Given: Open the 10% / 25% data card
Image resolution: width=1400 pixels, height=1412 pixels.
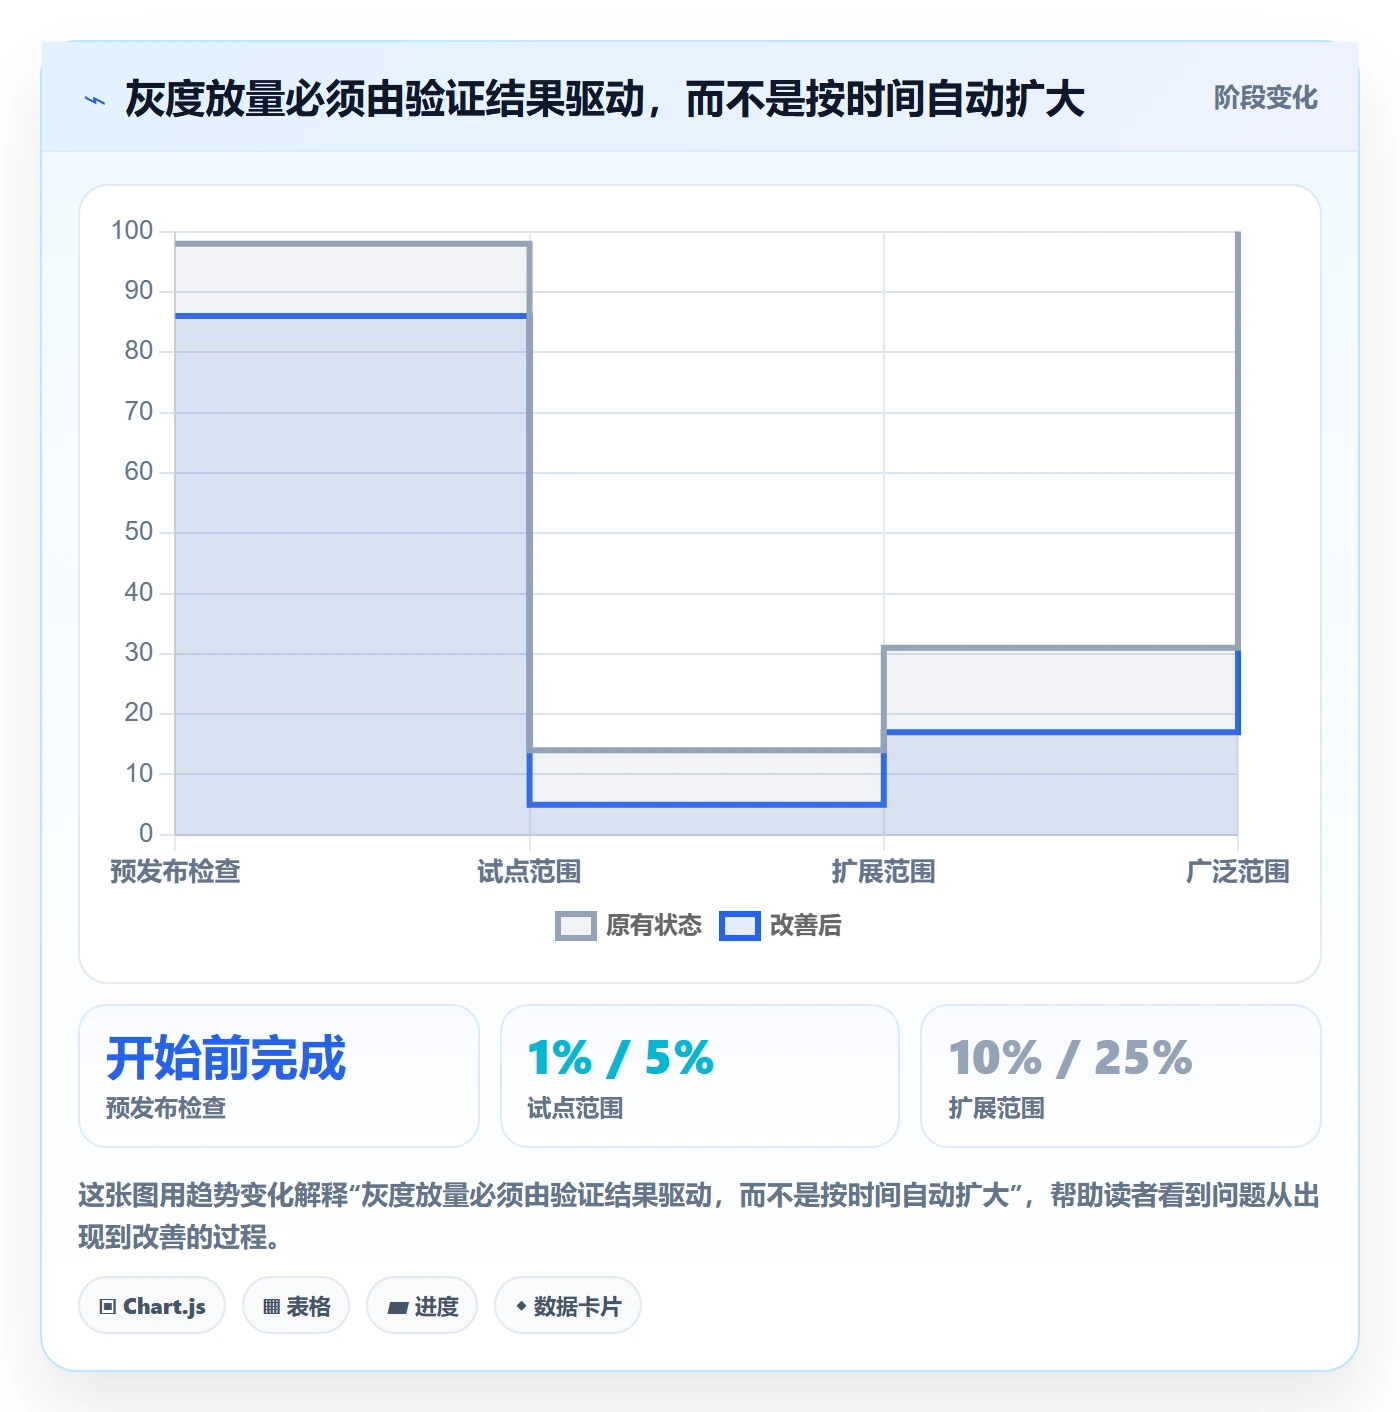Looking at the screenshot, I should click(1121, 1076).
